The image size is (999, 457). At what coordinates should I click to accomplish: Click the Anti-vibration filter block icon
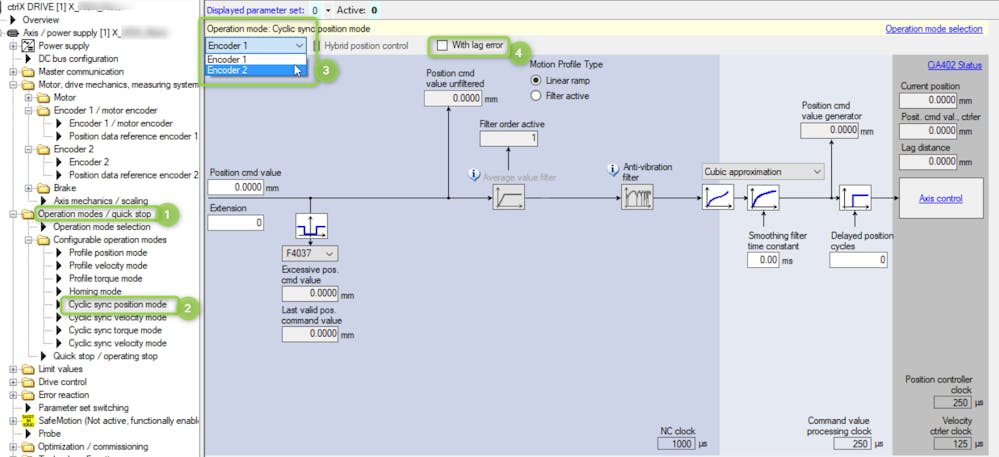(x=637, y=198)
